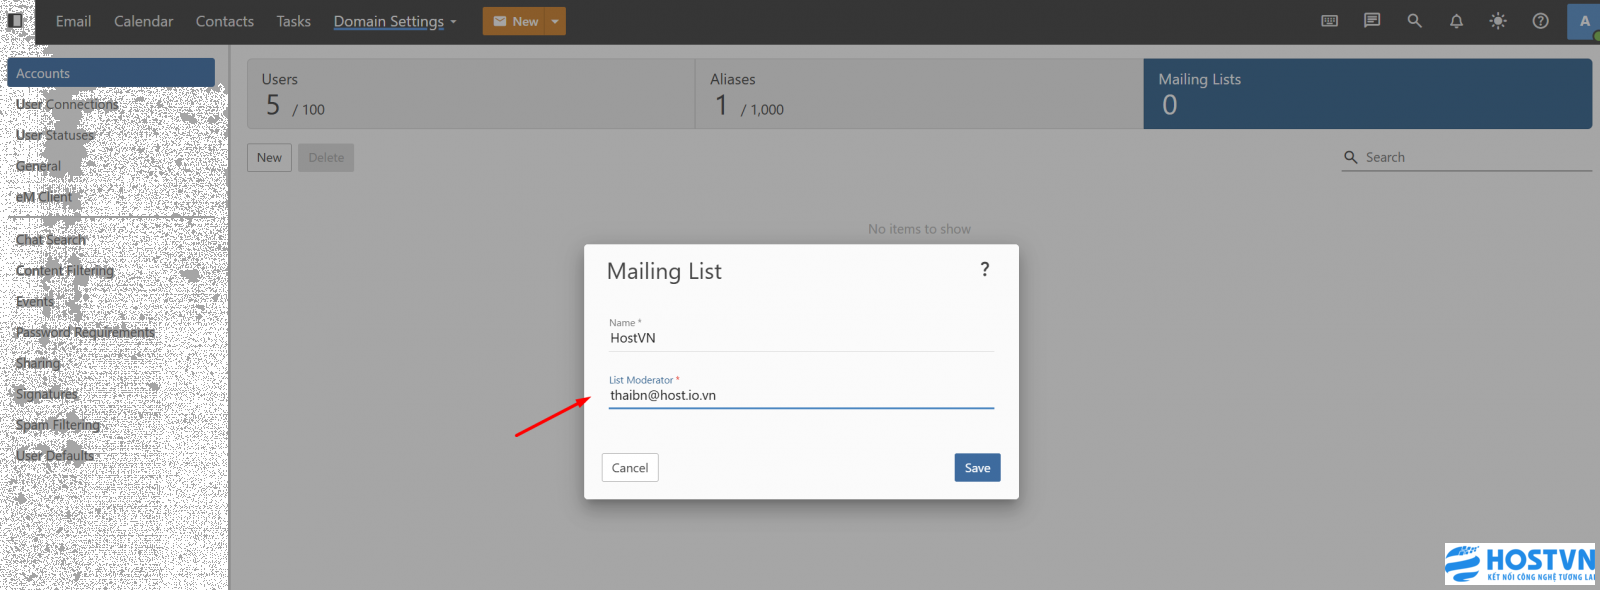
Task: Open the help circle icon in top bar
Action: pos(1540,21)
